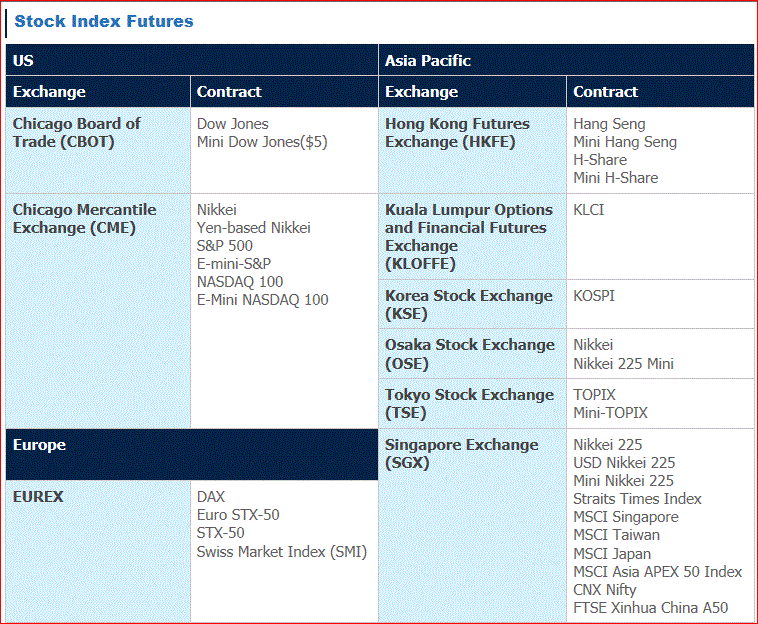Click the Mini Dow Jones($5) contract

tap(262, 142)
